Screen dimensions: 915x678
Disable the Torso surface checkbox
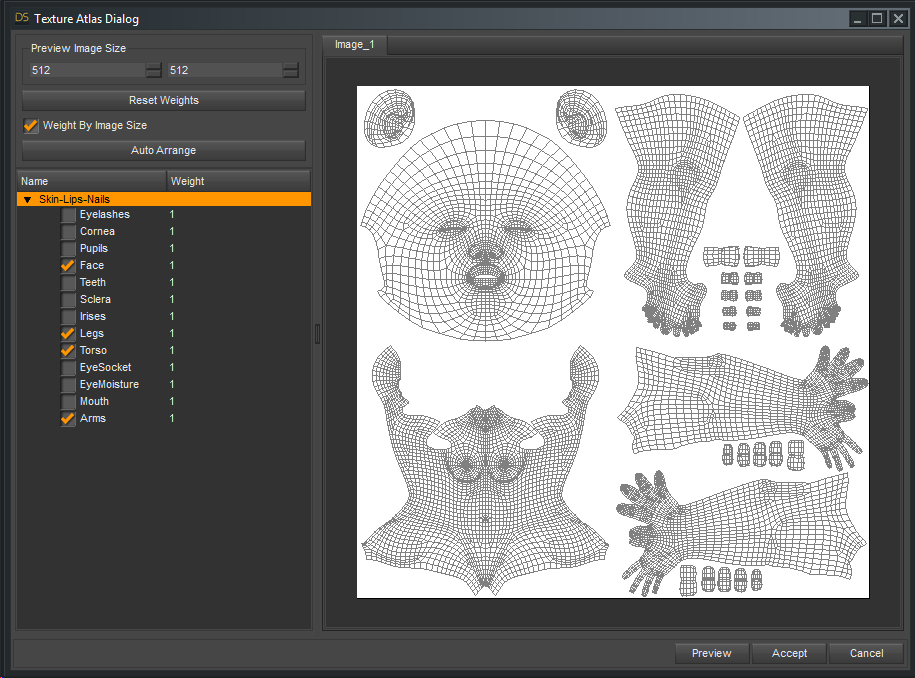pyautogui.click(x=68, y=350)
